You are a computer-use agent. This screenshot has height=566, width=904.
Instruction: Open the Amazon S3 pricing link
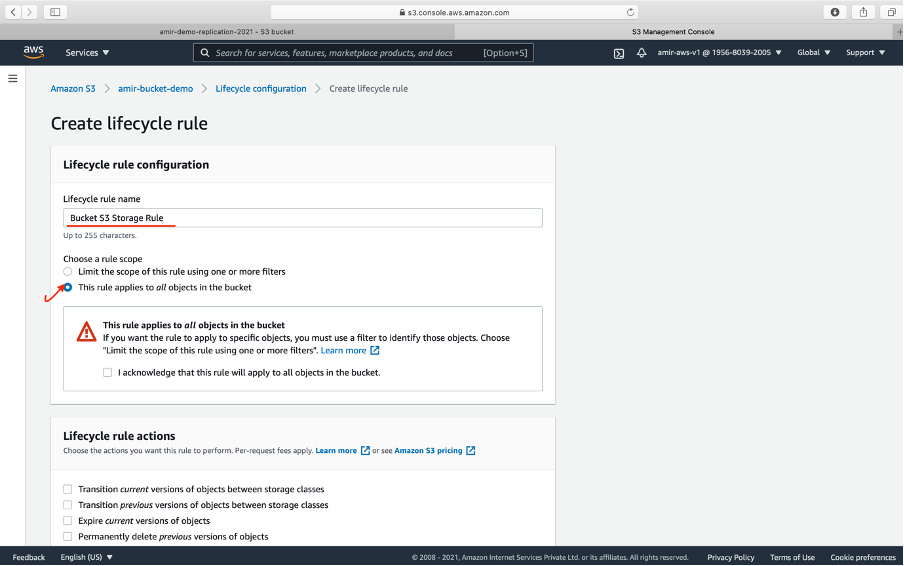click(428, 451)
